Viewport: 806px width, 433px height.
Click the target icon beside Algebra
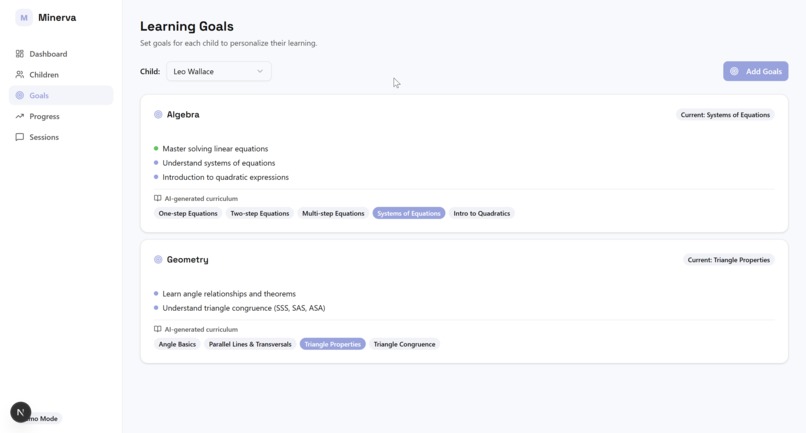pos(158,115)
